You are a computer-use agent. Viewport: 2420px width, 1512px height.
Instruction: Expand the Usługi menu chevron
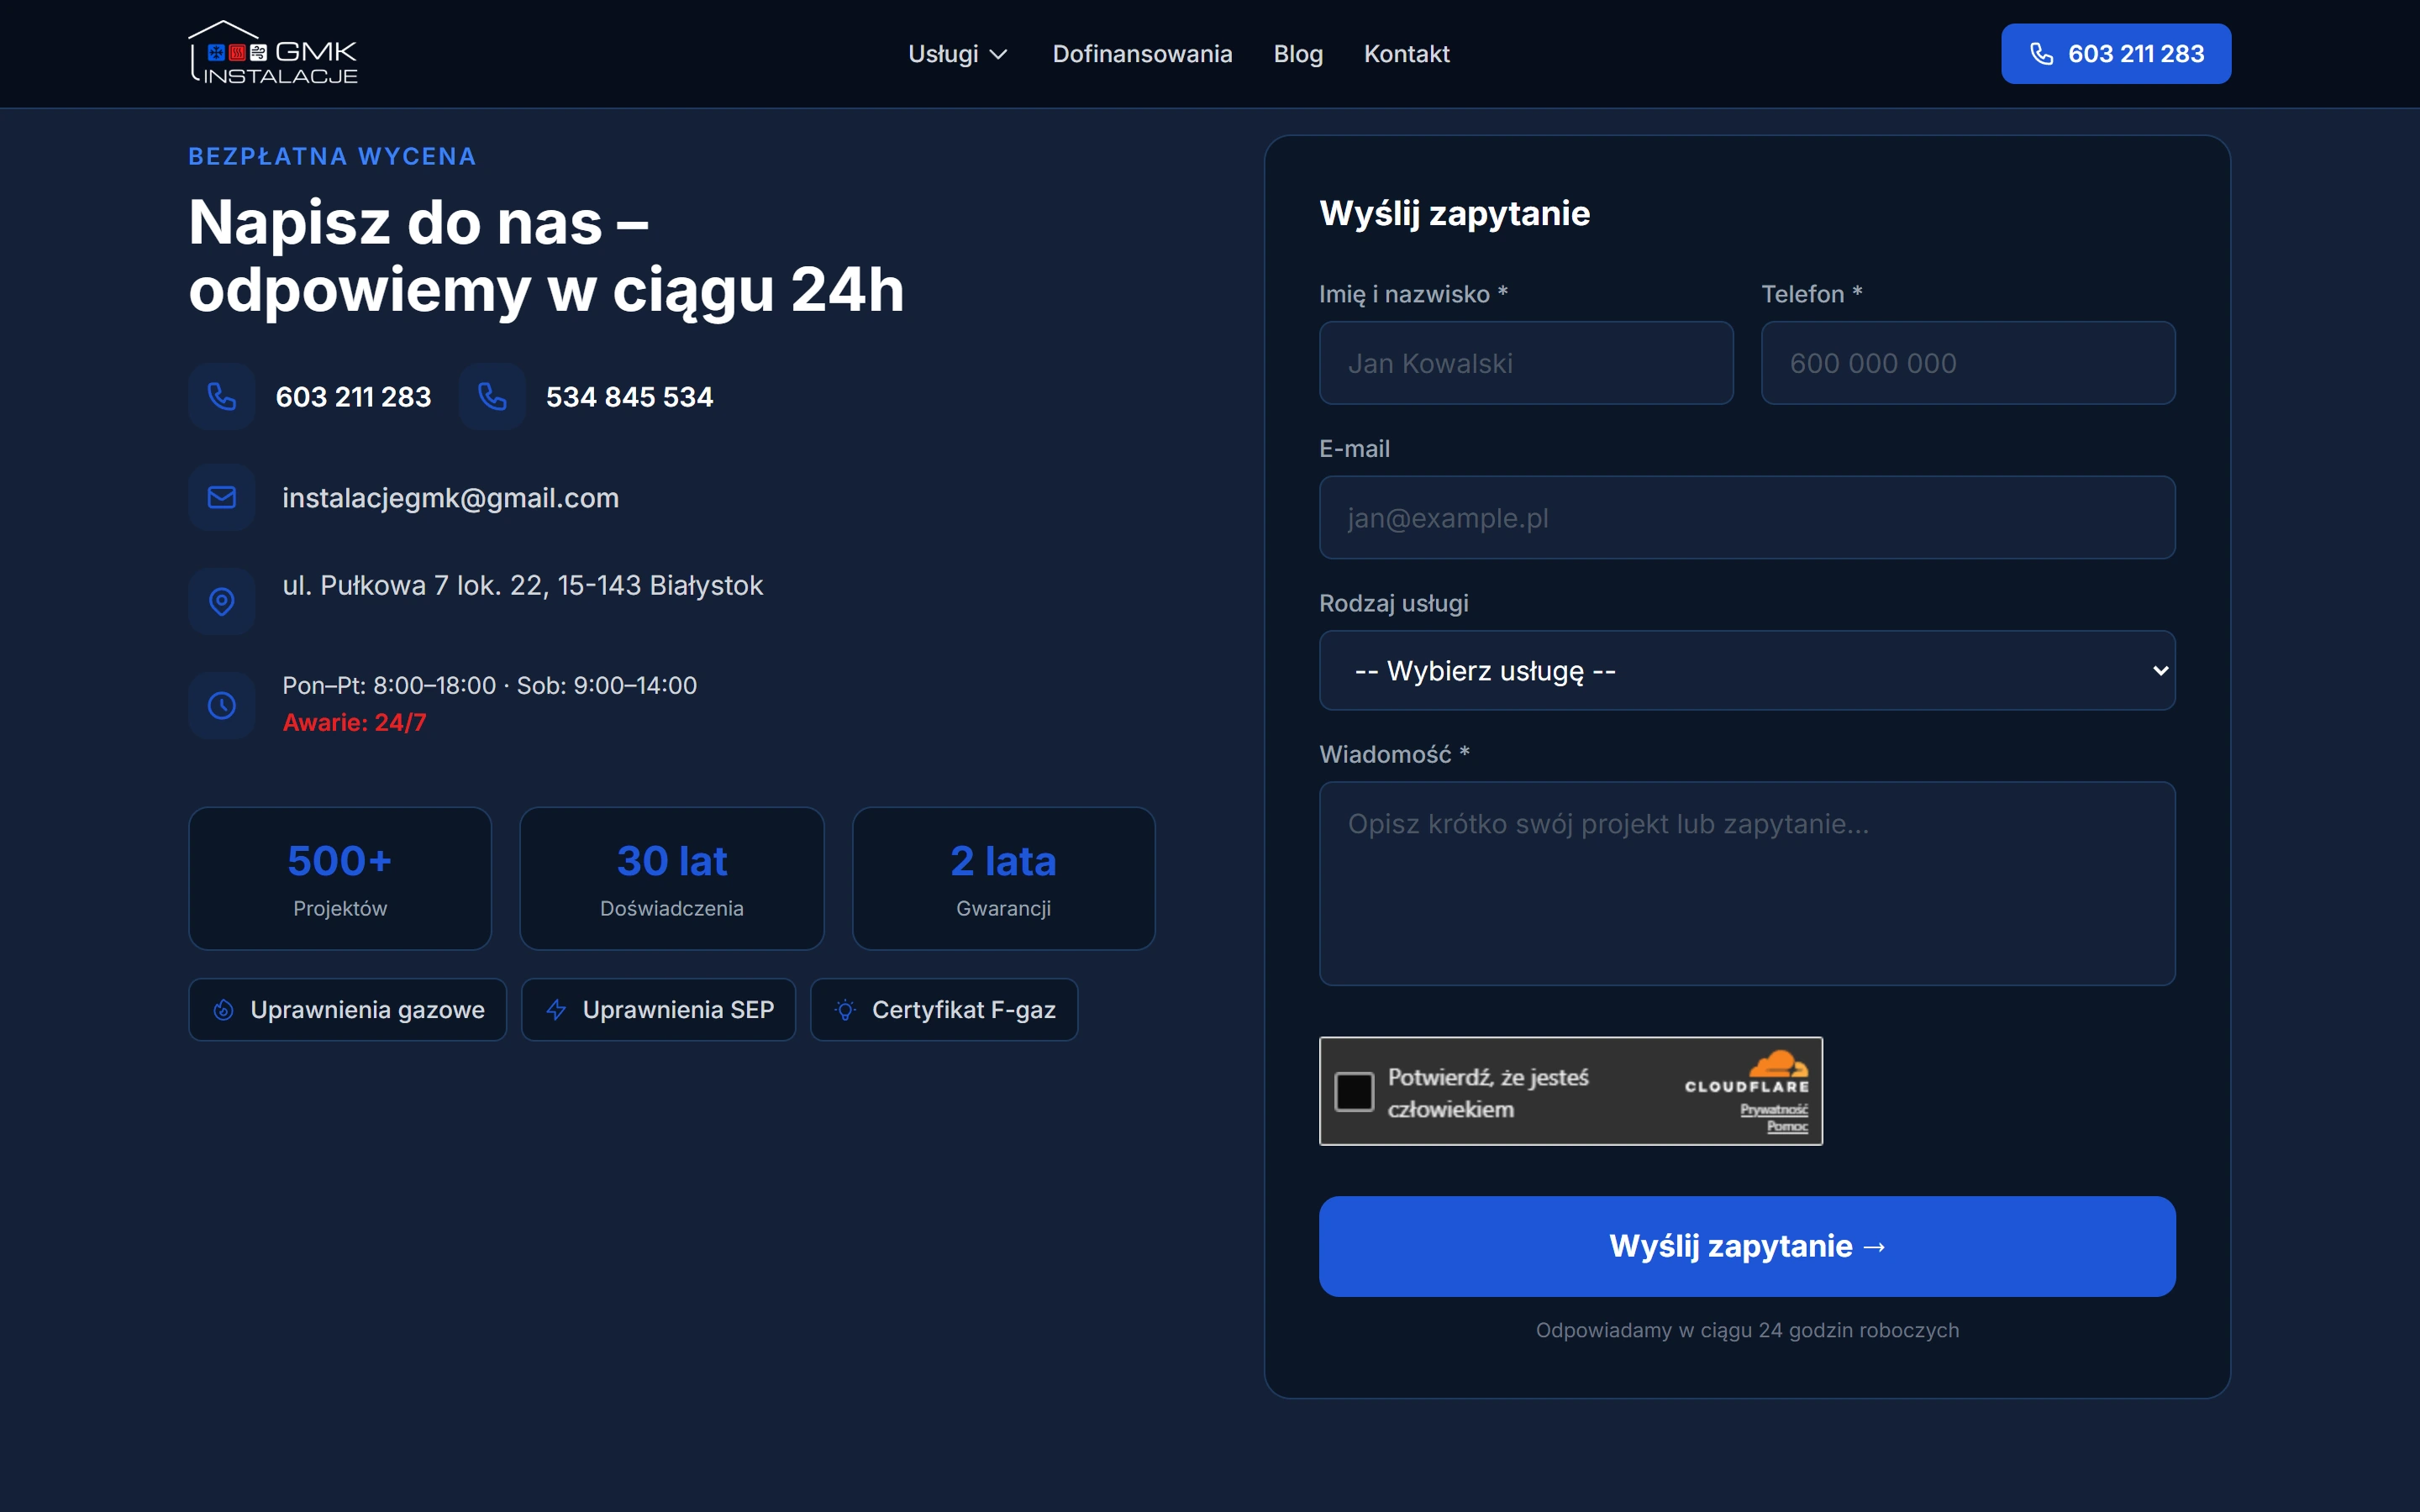click(998, 54)
